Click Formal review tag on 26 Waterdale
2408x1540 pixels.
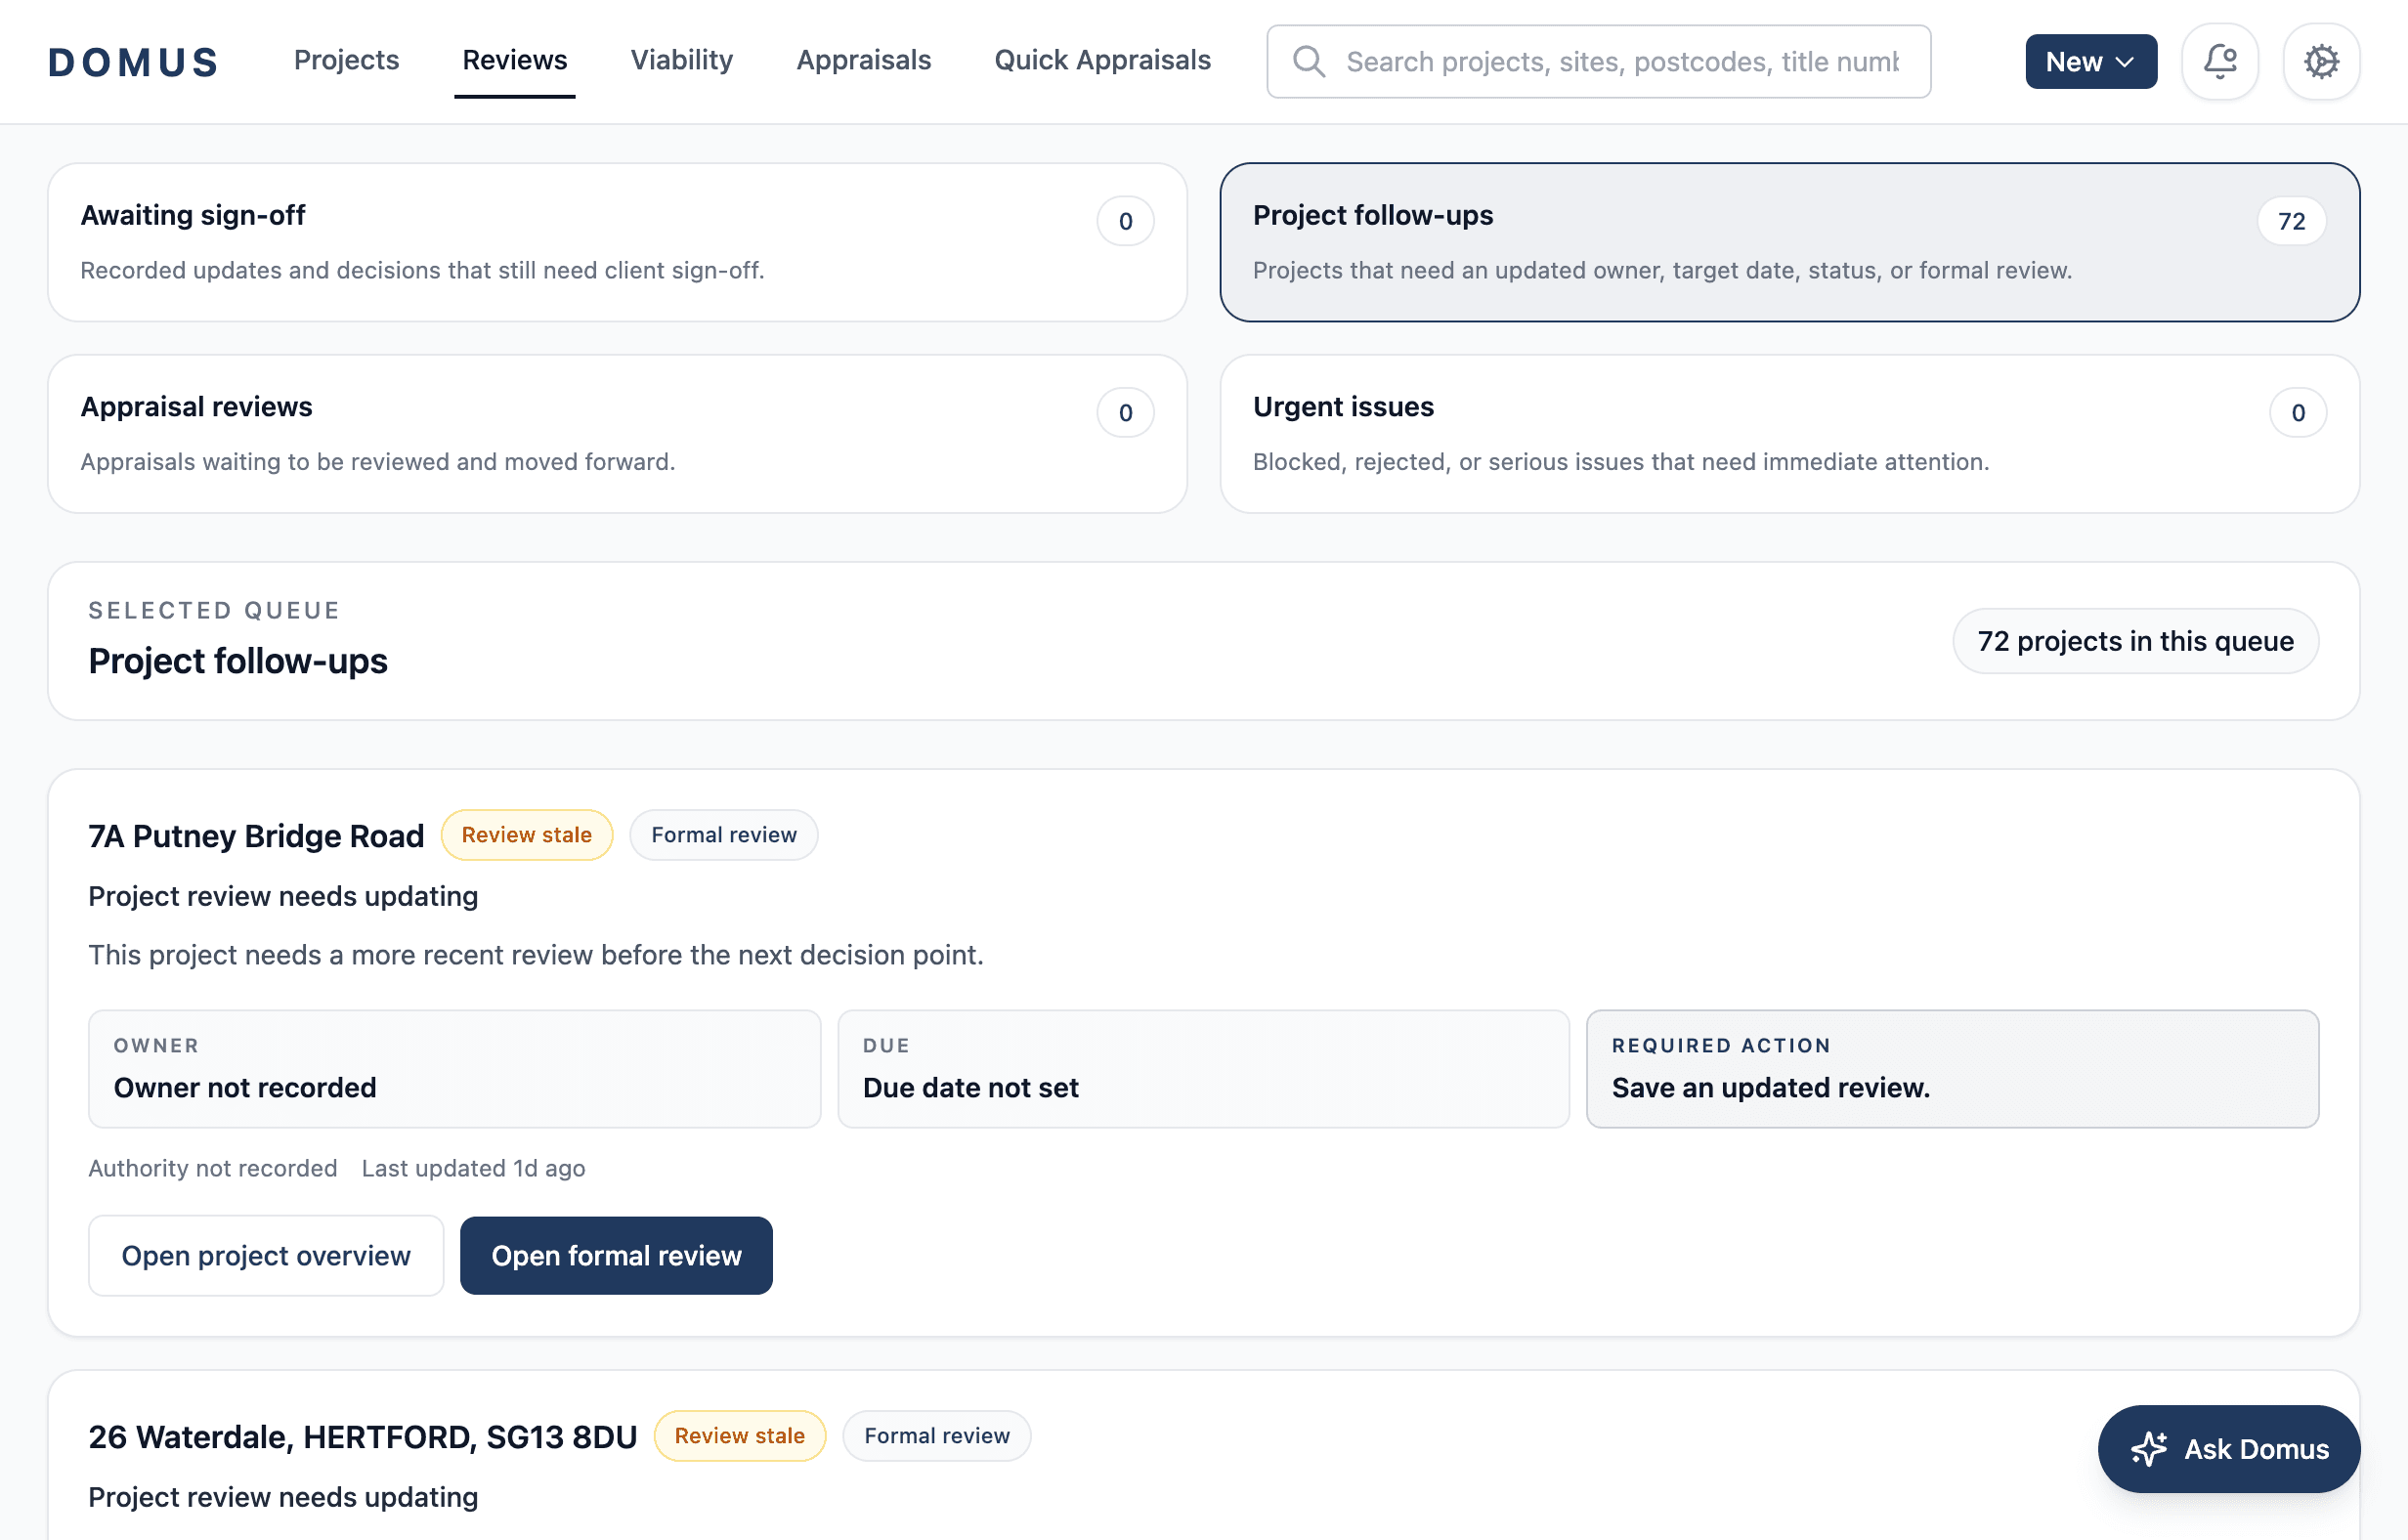[x=936, y=1436]
